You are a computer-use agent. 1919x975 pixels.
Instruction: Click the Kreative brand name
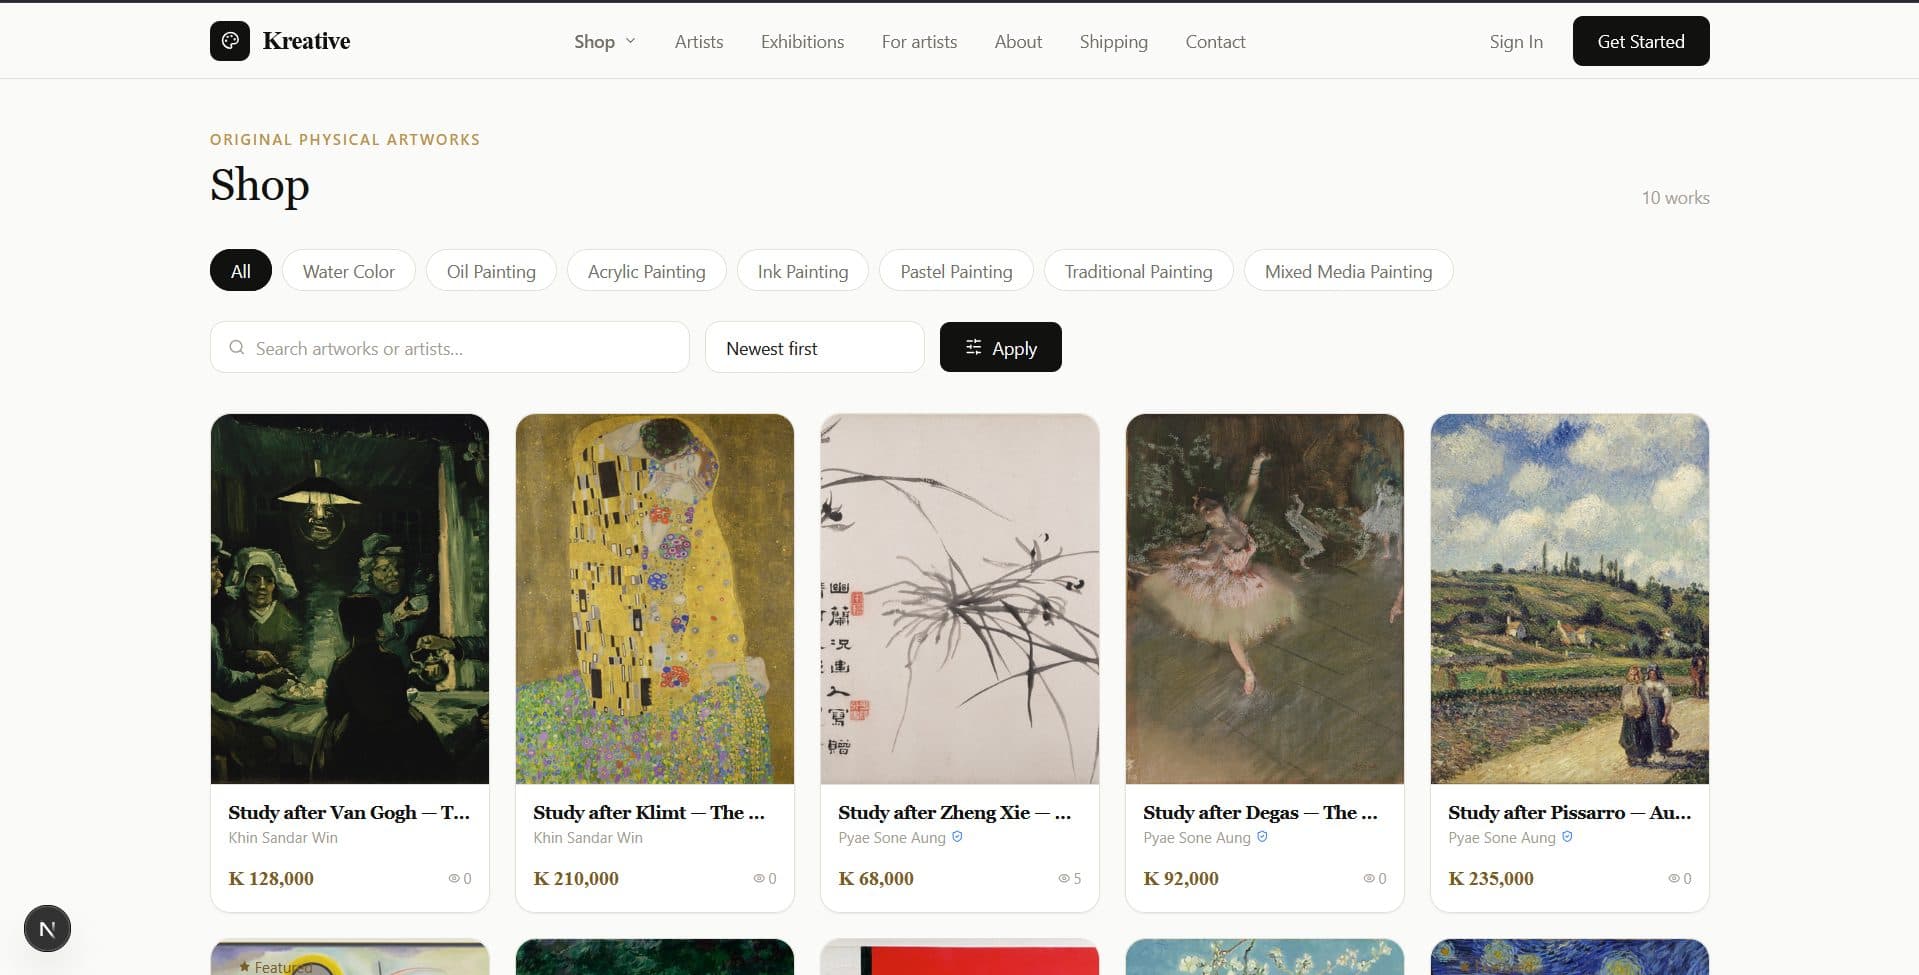click(306, 41)
